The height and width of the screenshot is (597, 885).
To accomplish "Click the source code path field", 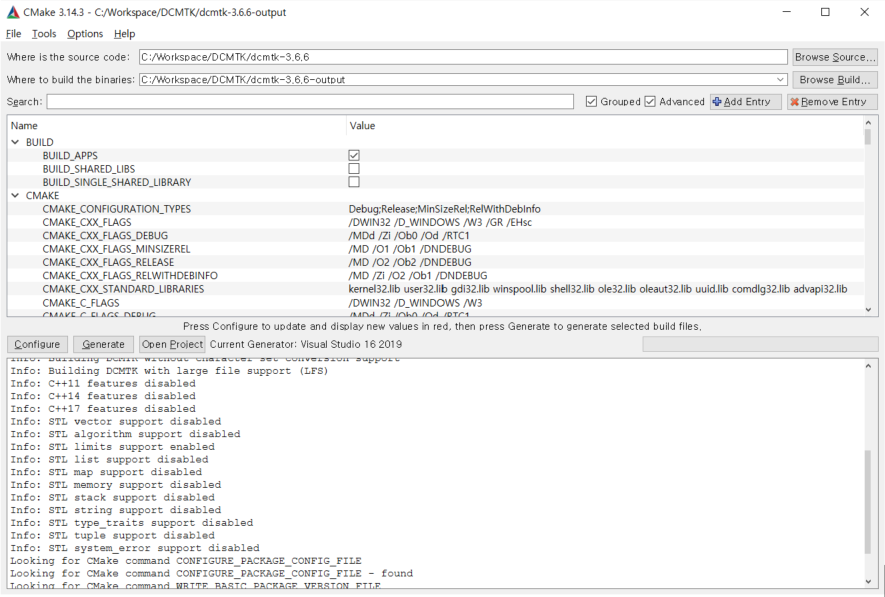I will (463, 57).
